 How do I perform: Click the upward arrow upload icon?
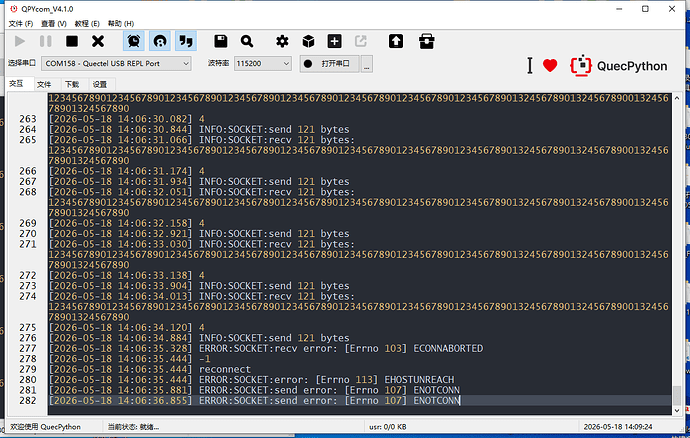396,41
